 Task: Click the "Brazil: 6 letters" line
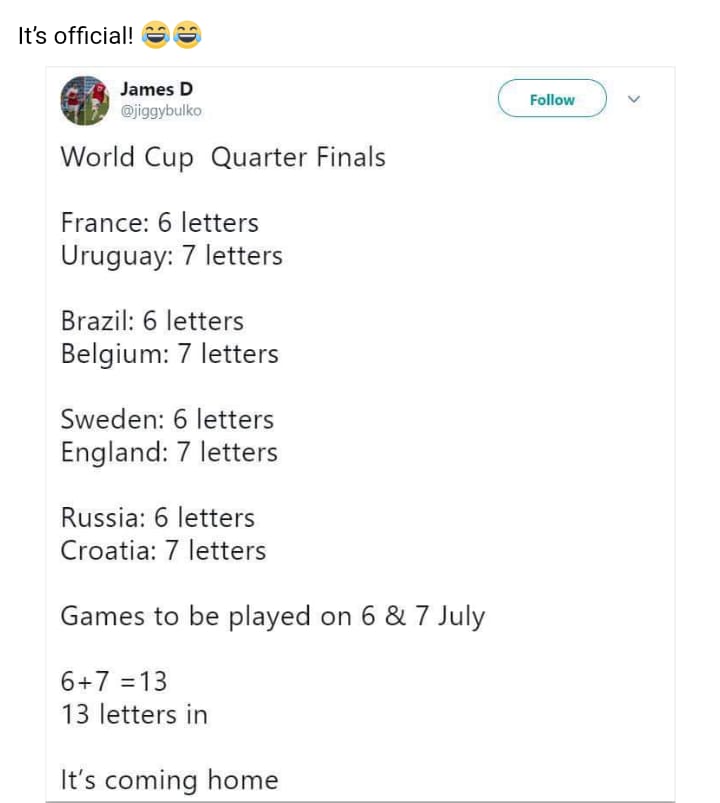click(x=152, y=321)
